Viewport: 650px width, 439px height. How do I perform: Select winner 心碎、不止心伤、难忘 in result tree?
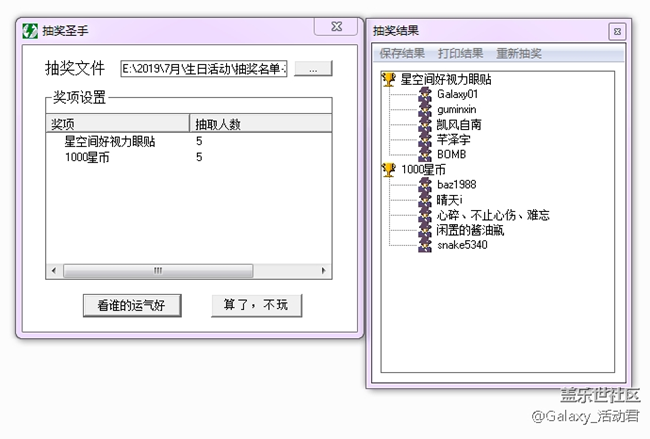click(x=493, y=215)
